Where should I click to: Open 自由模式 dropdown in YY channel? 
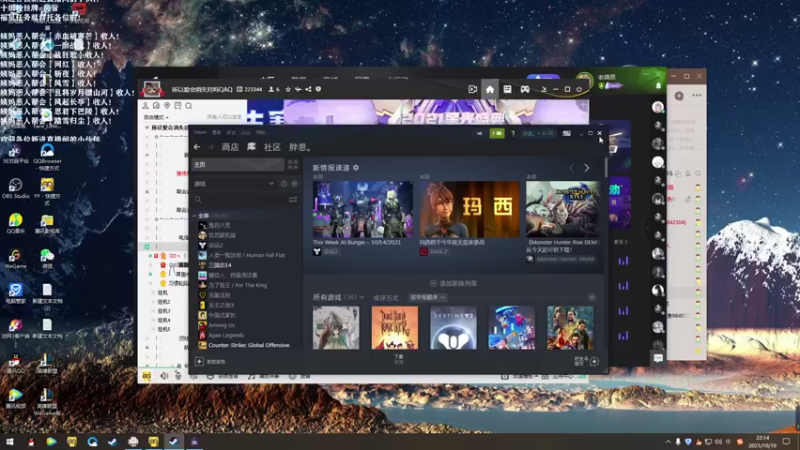click(156, 117)
